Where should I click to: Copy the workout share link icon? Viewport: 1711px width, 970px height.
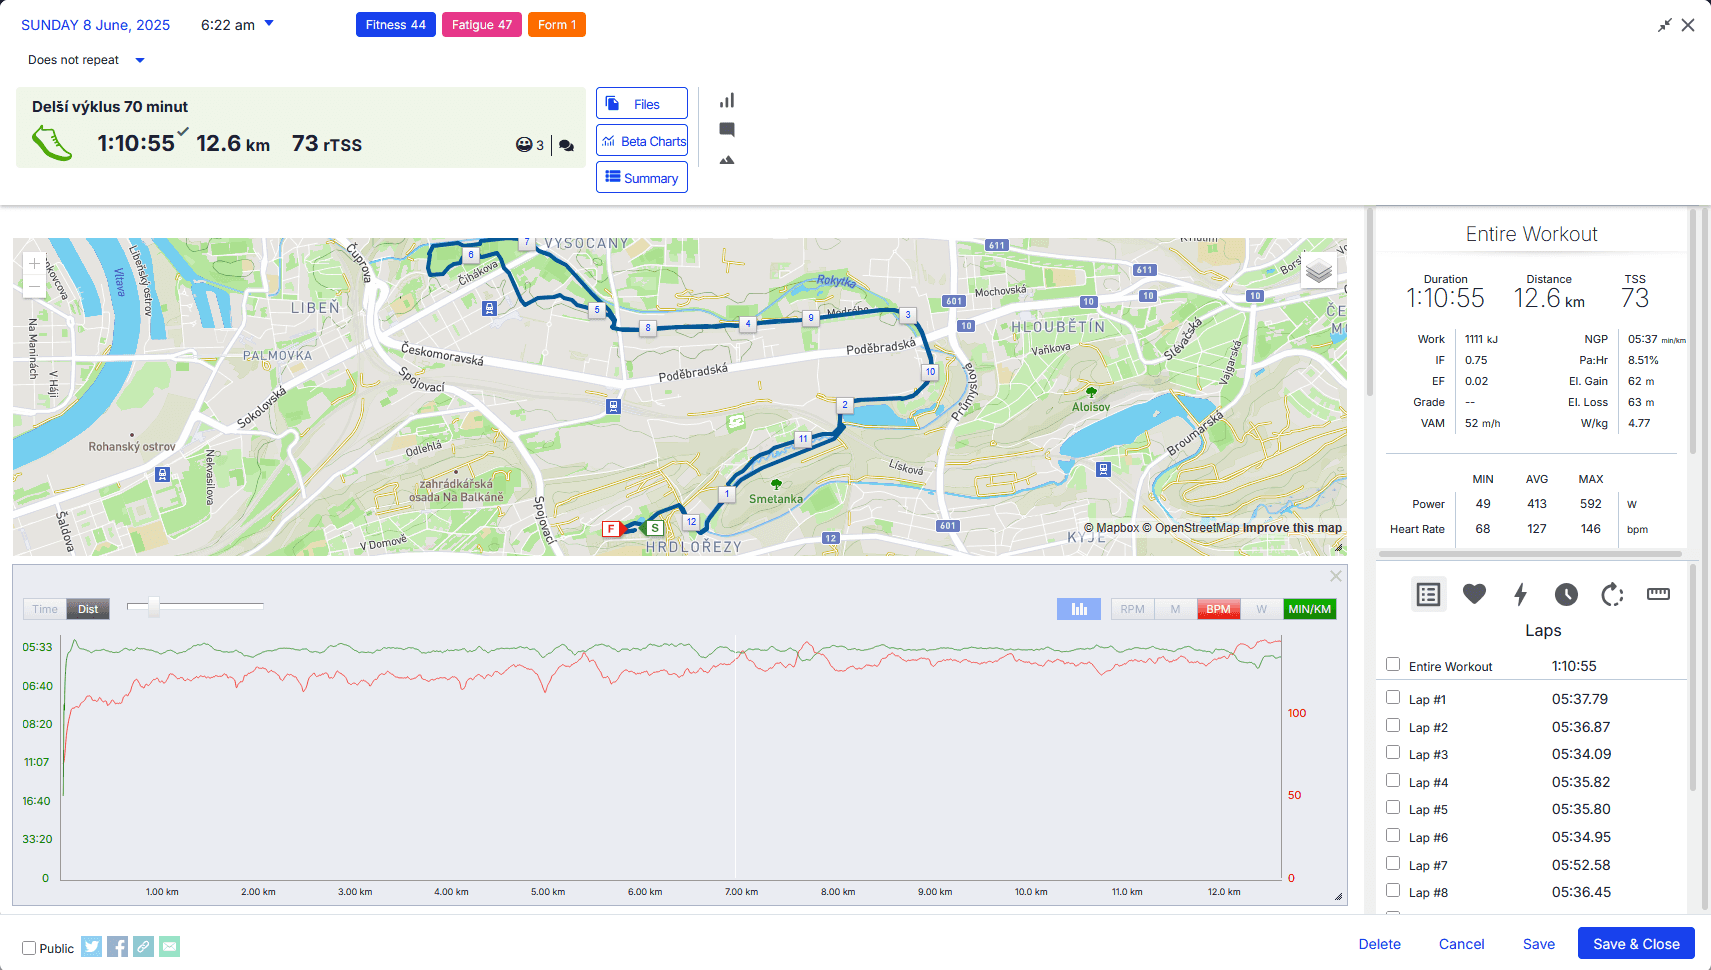click(x=144, y=946)
